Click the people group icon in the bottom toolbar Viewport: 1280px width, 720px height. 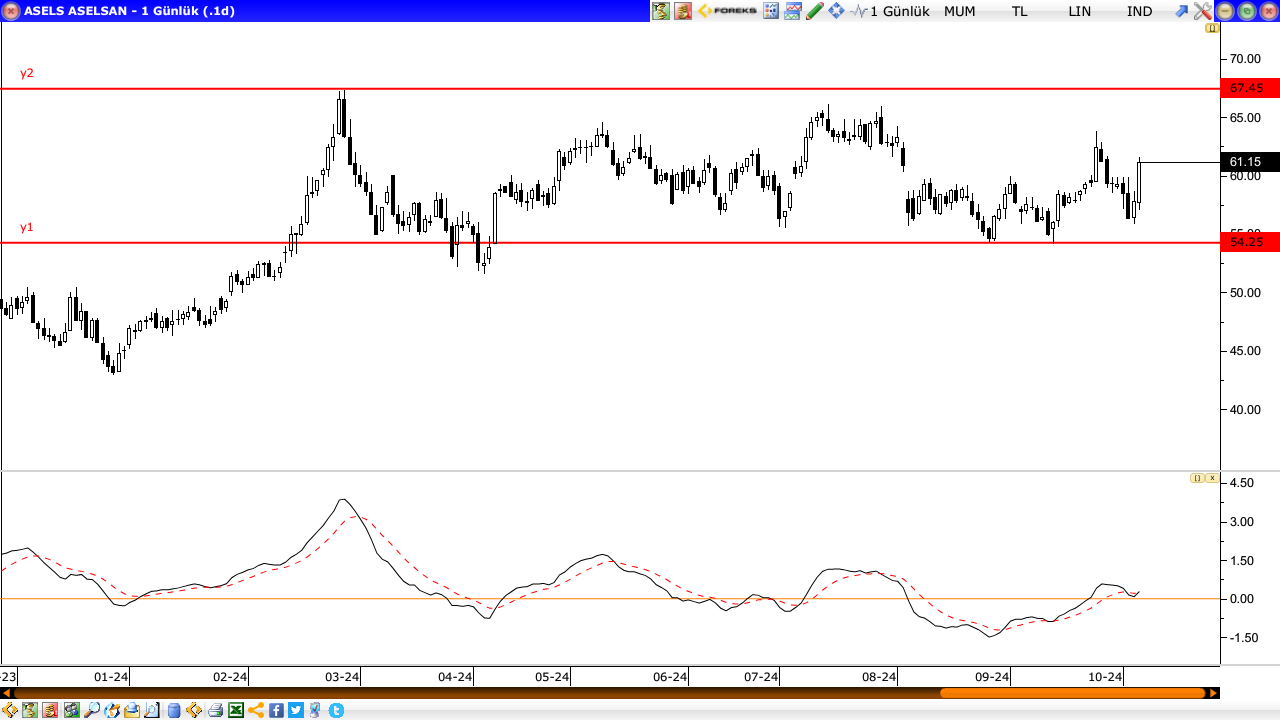(71, 710)
